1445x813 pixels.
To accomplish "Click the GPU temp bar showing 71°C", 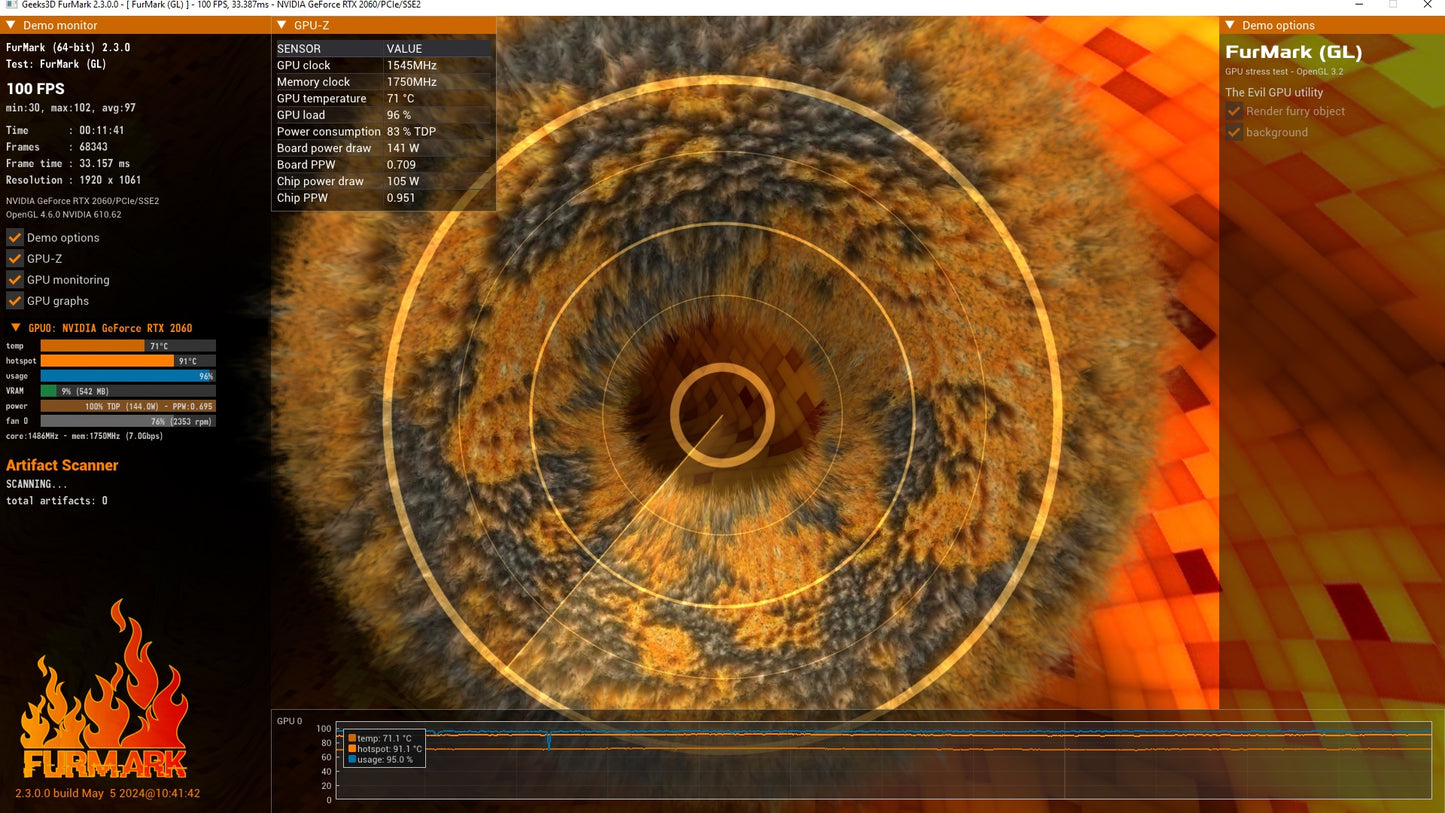I will click(128, 346).
